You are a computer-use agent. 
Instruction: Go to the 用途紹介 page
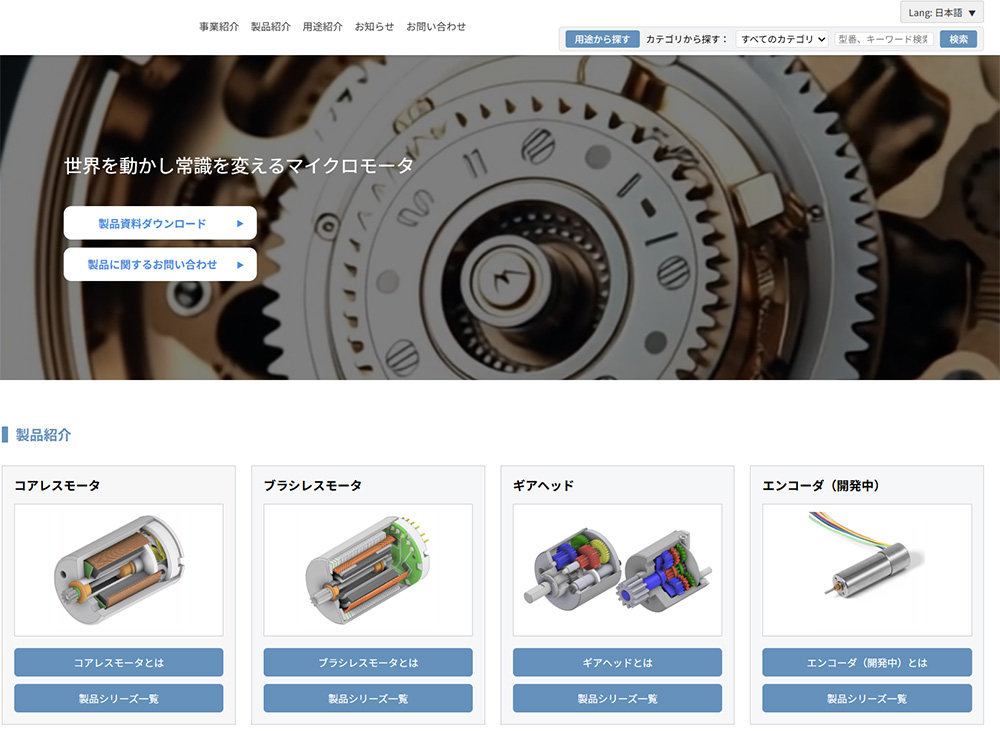(323, 27)
